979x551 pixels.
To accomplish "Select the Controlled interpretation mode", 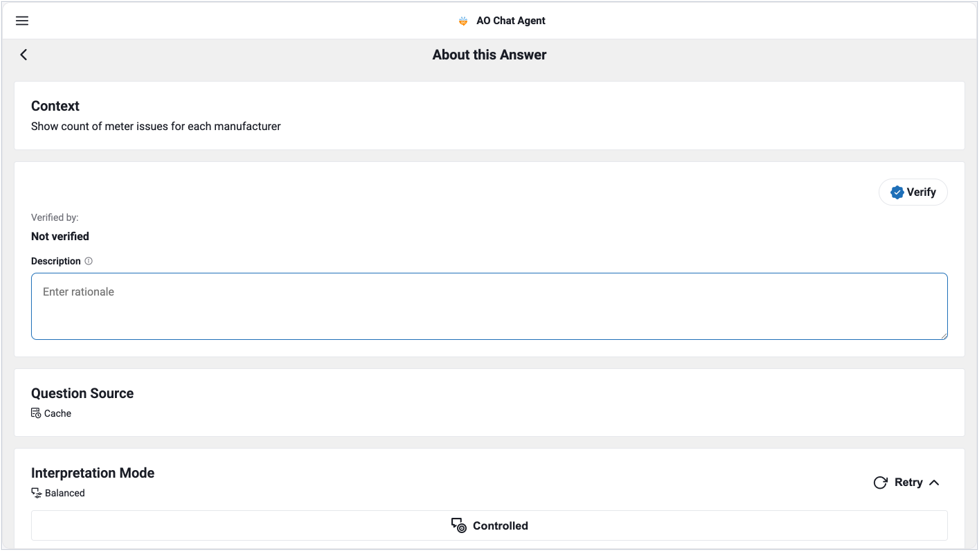I will click(x=490, y=525).
